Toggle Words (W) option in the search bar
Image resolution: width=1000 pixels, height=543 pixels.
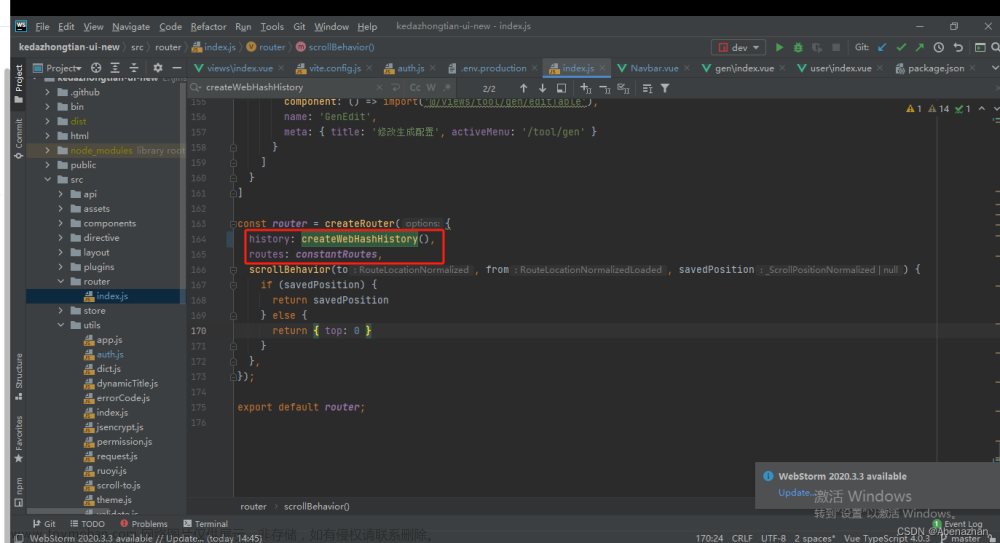431,87
